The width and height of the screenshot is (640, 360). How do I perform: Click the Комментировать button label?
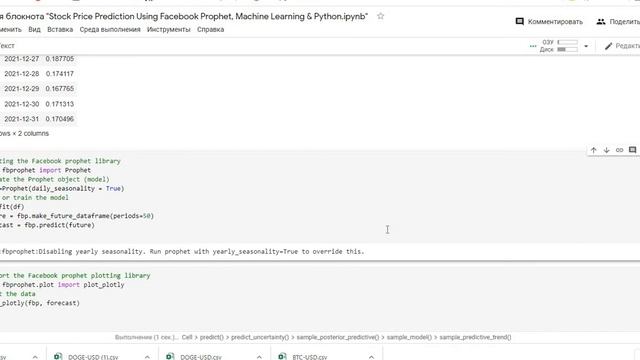point(555,22)
